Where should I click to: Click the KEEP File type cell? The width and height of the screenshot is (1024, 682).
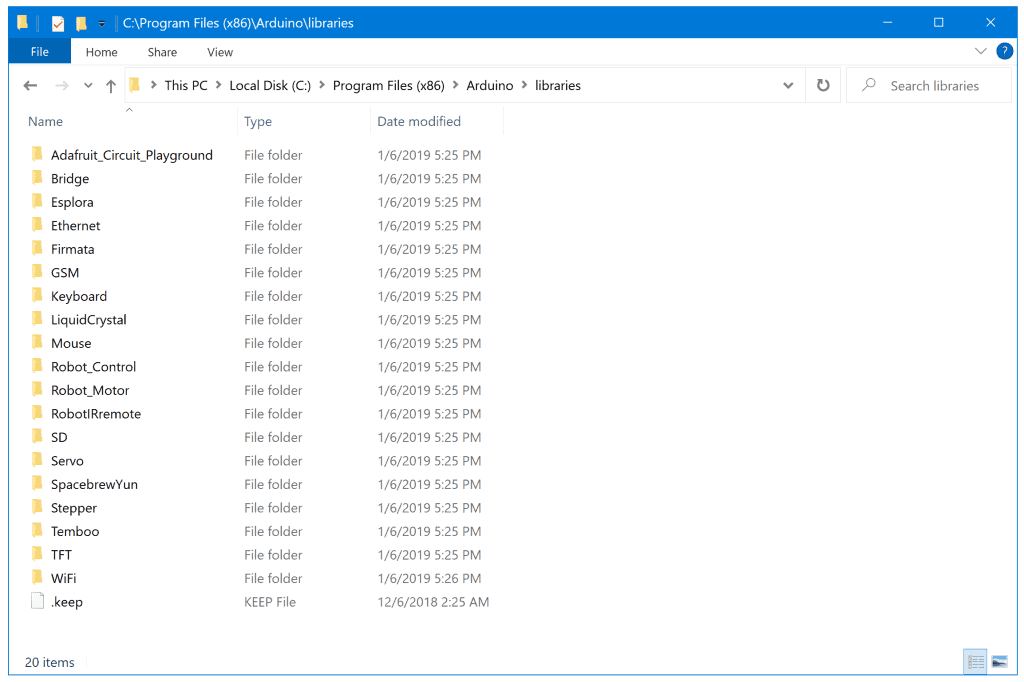point(270,602)
